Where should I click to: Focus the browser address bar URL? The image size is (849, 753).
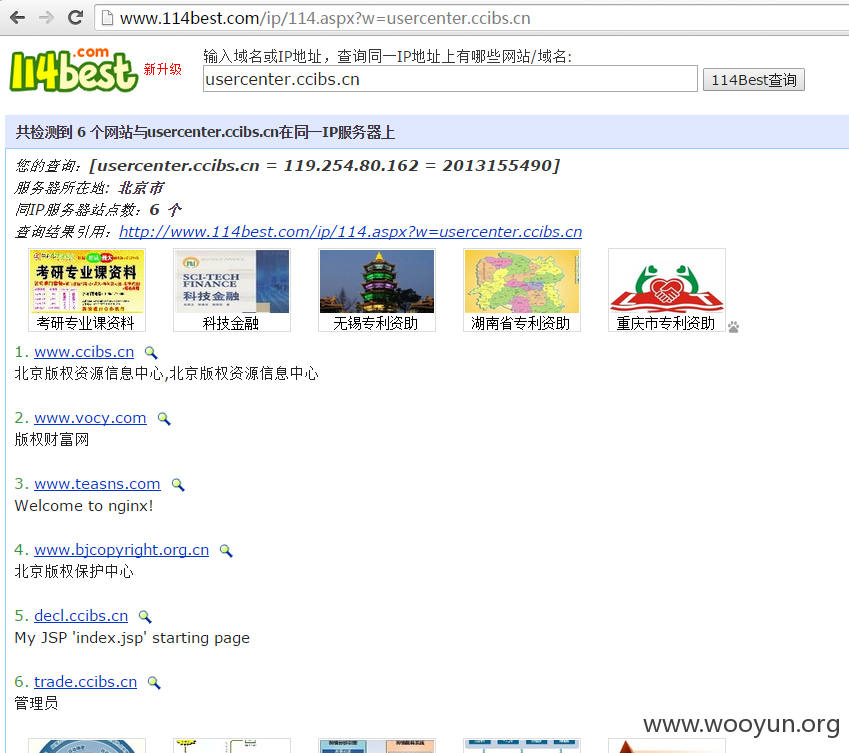point(325,18)
